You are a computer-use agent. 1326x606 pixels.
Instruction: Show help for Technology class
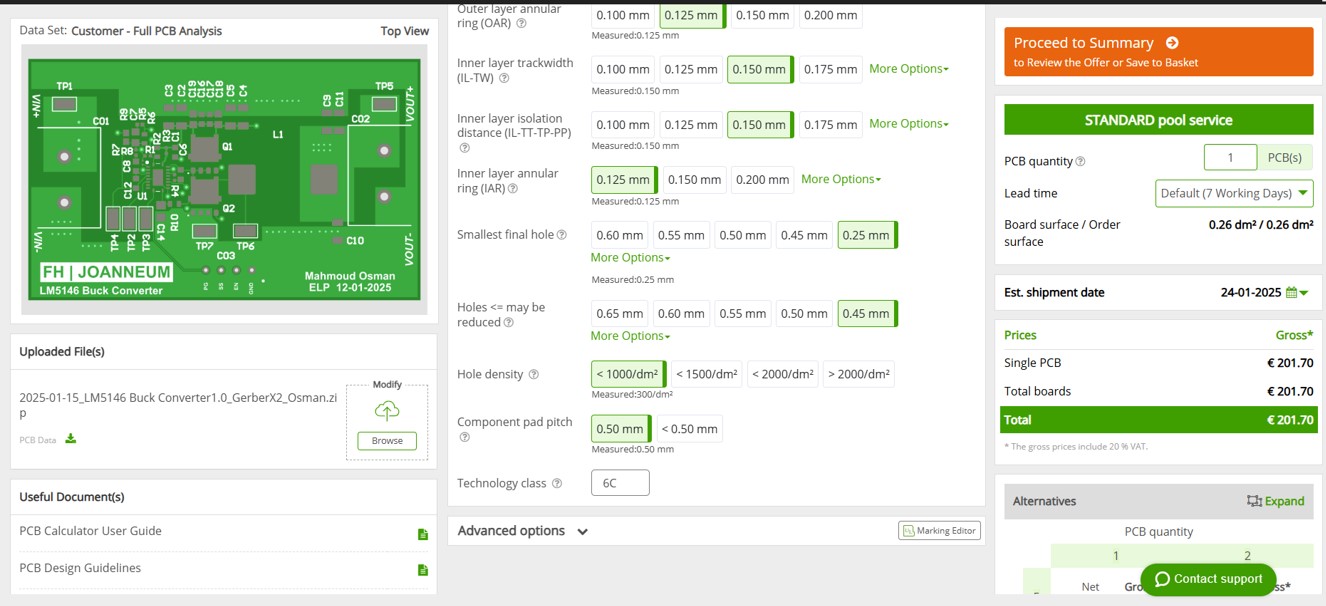point(557,484)
